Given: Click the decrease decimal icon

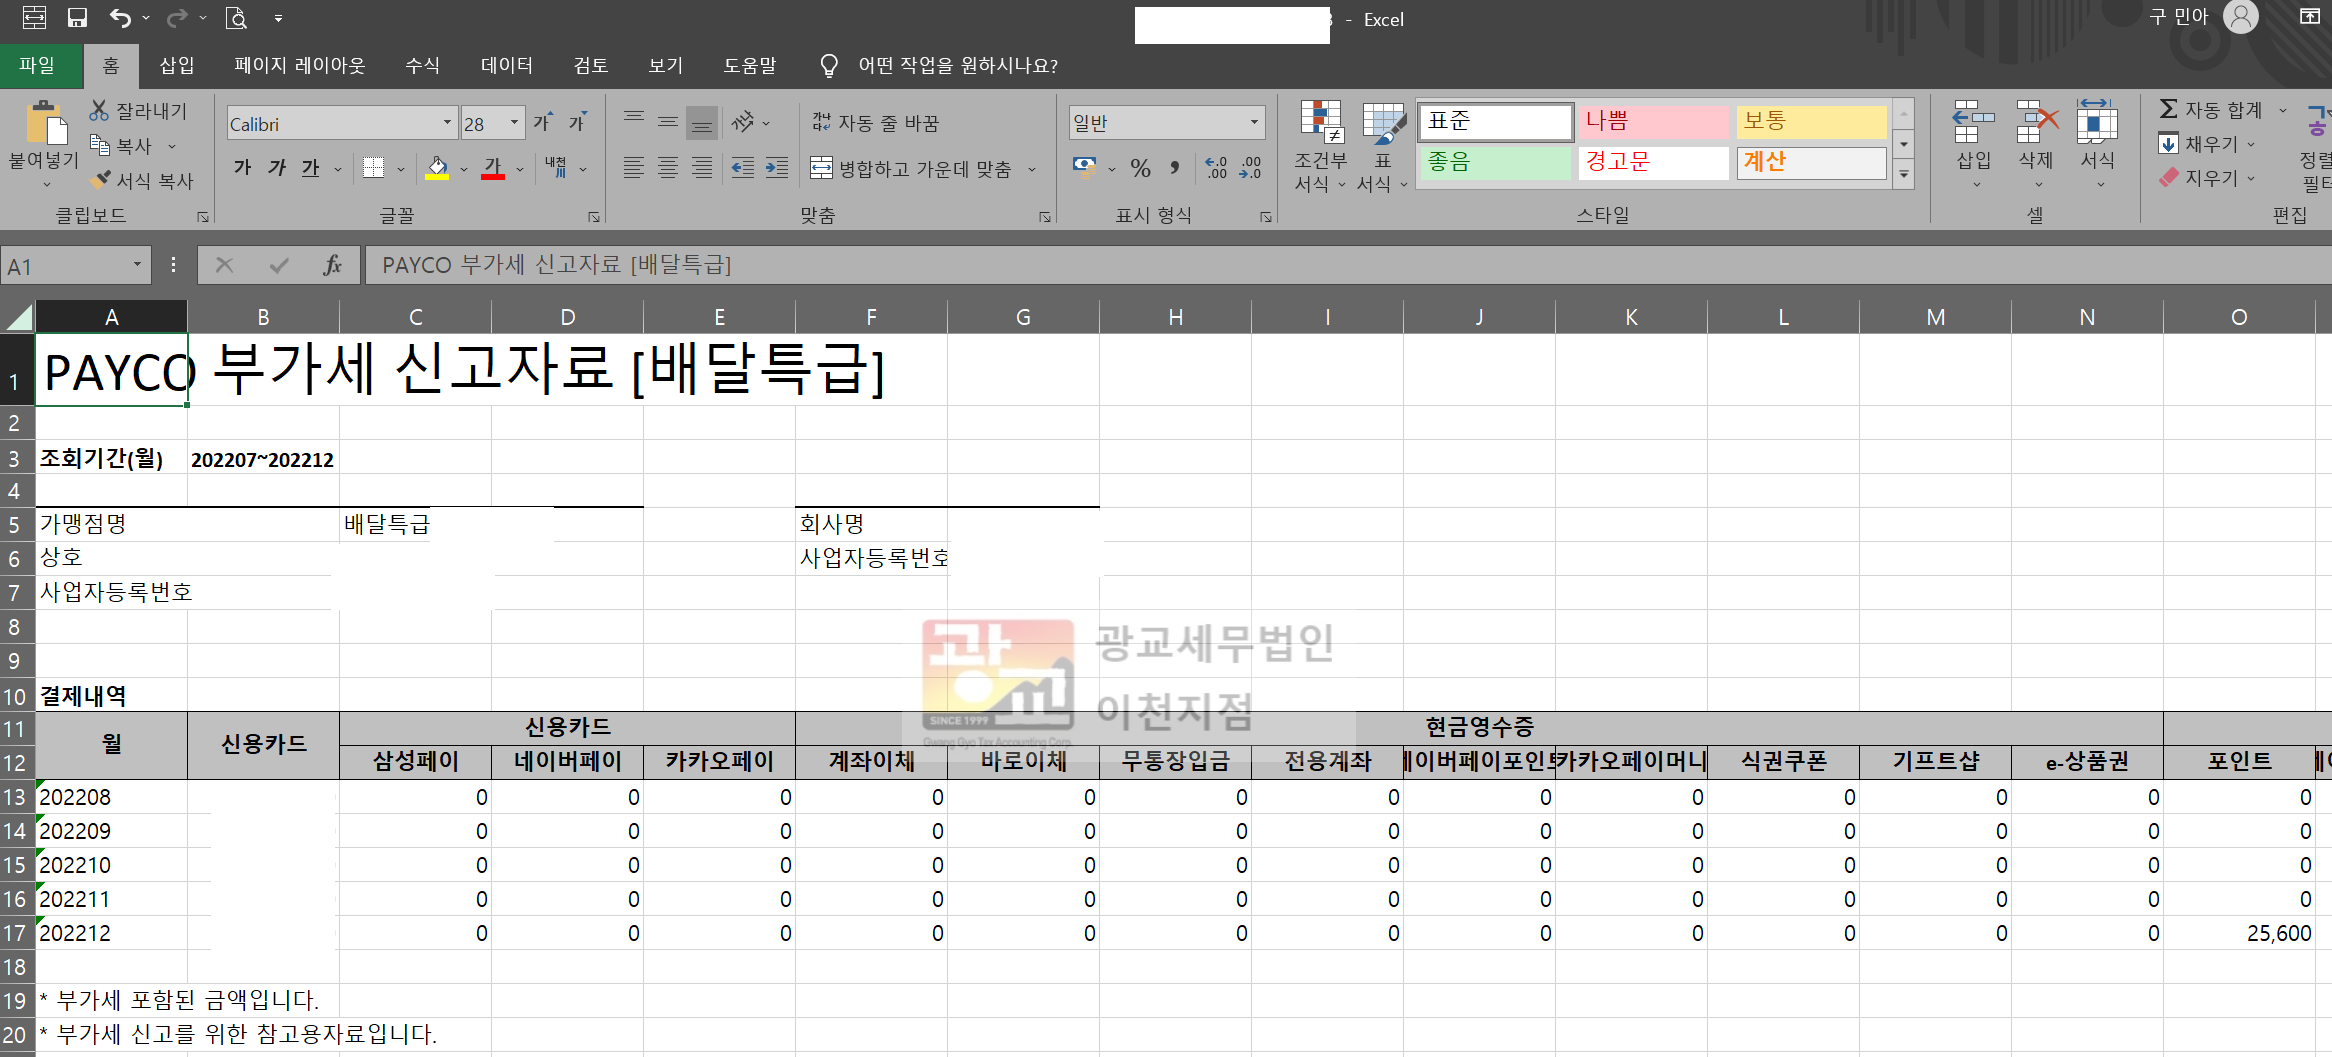Looking at the screenshot, I should click(1250, 168).
